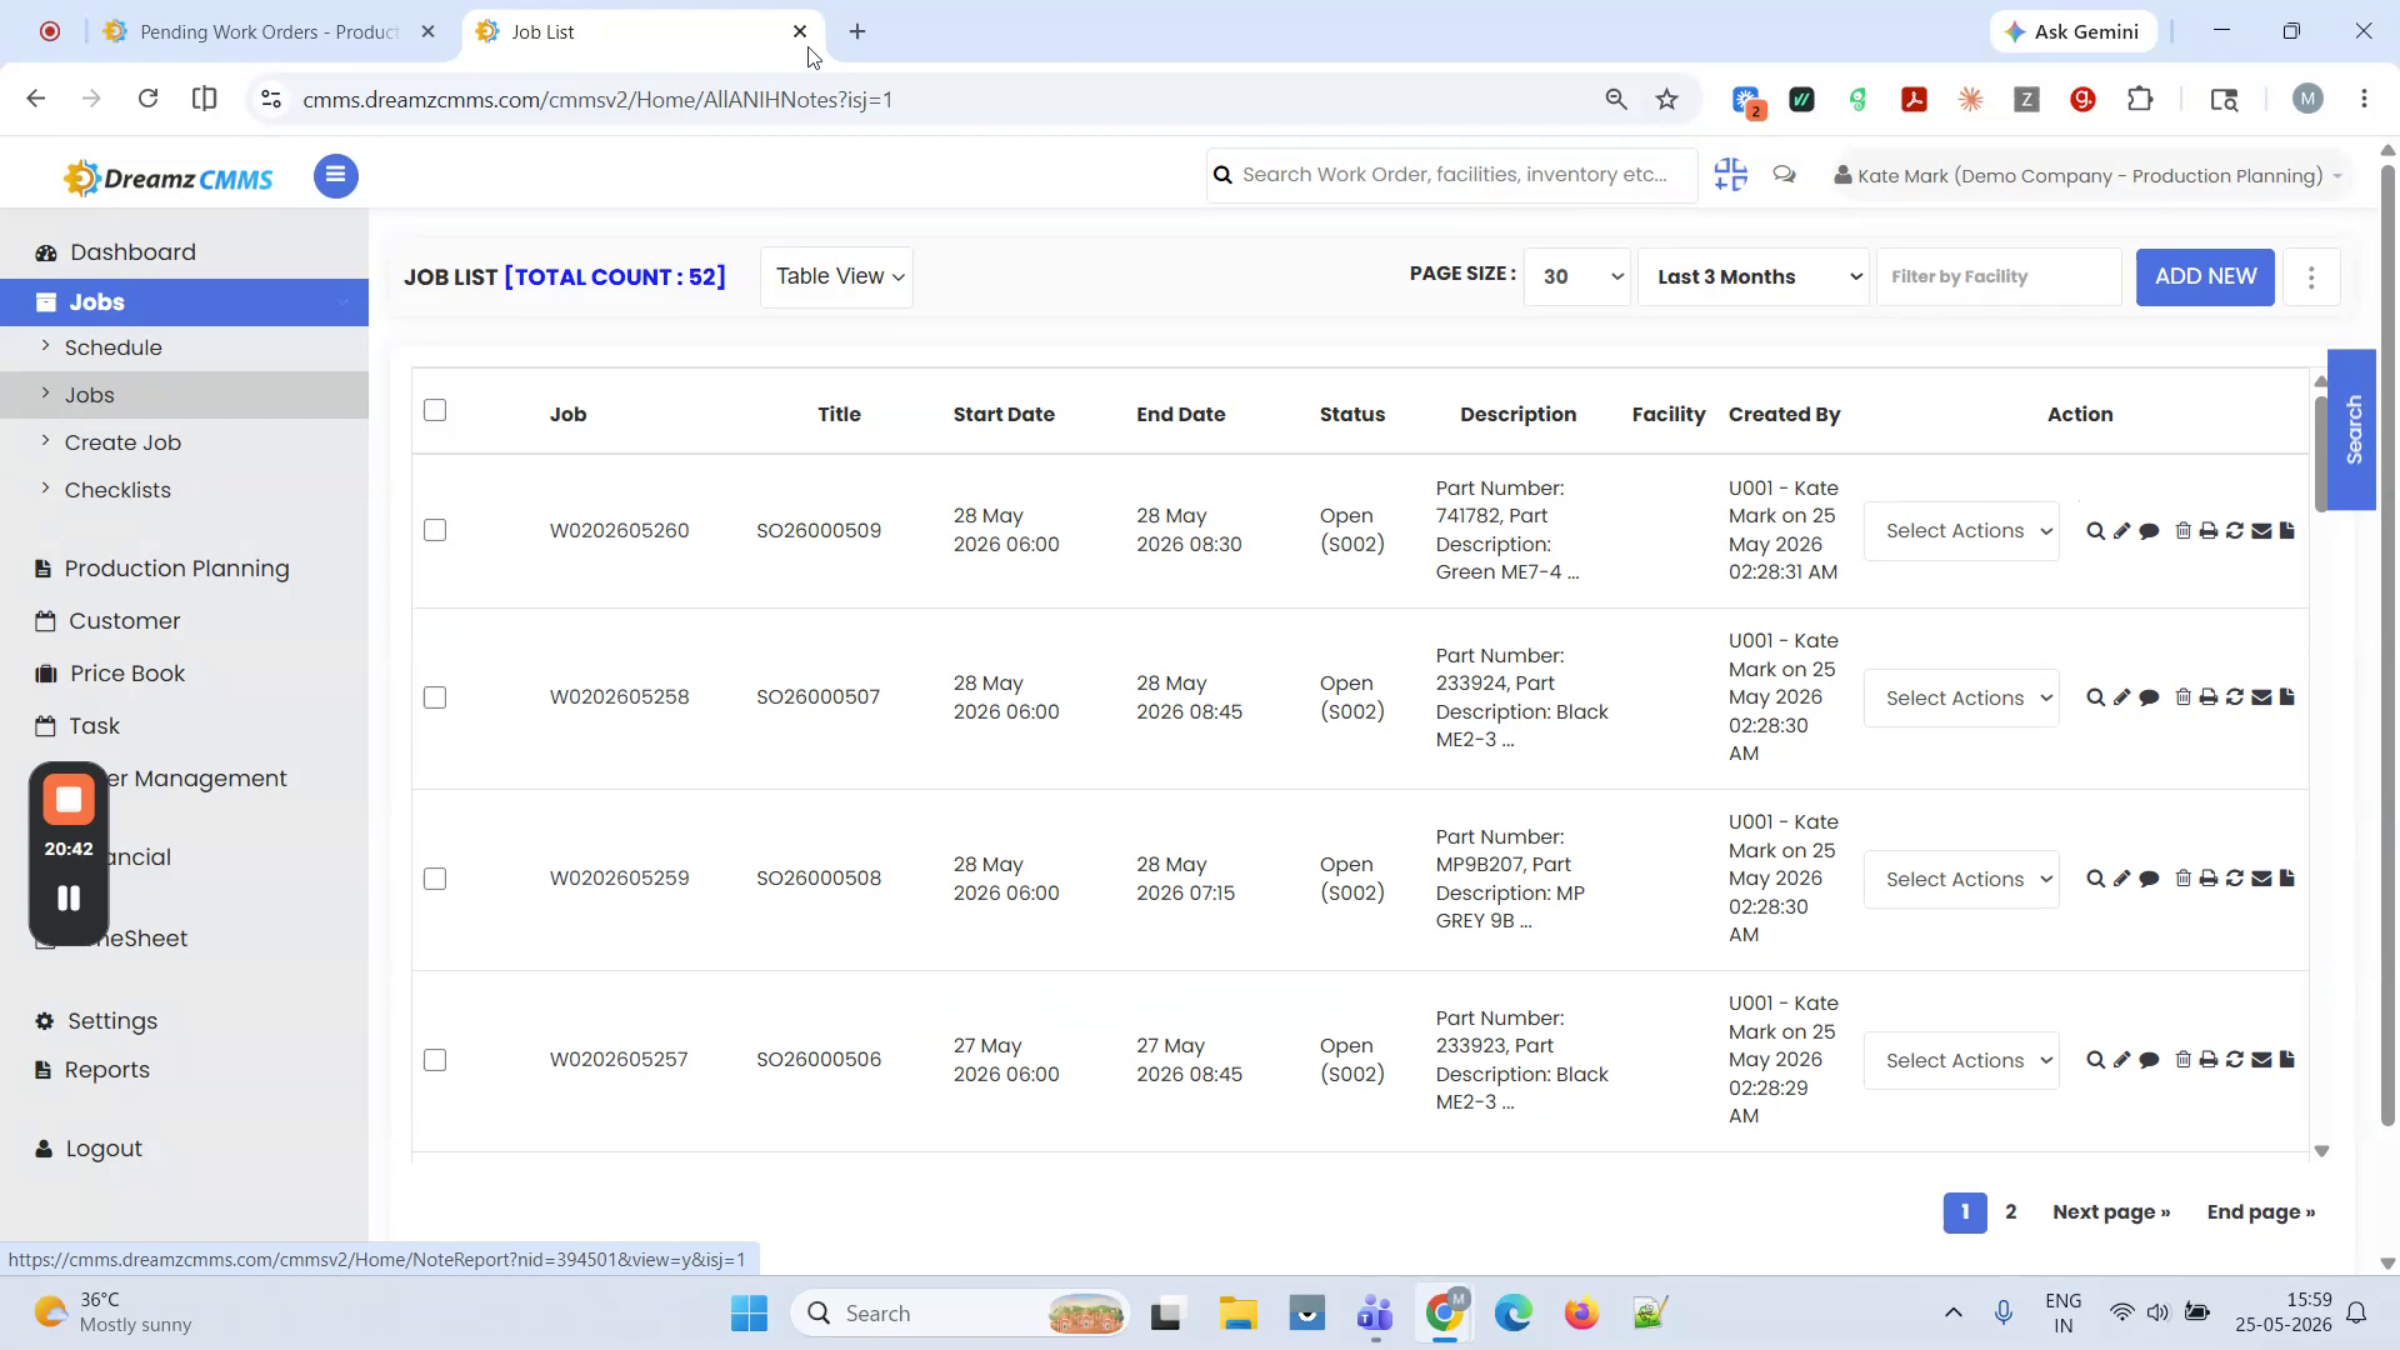This screenshot has height=1350, width=2400.
Task: Delete job W0202605260 with its trash icon
Action: 2183,531
